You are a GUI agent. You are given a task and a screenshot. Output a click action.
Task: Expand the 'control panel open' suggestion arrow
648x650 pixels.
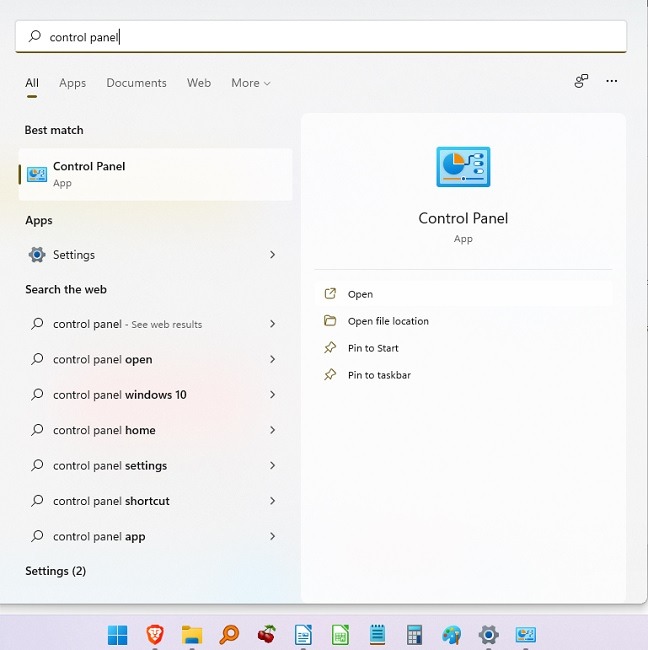coord(272,359)
